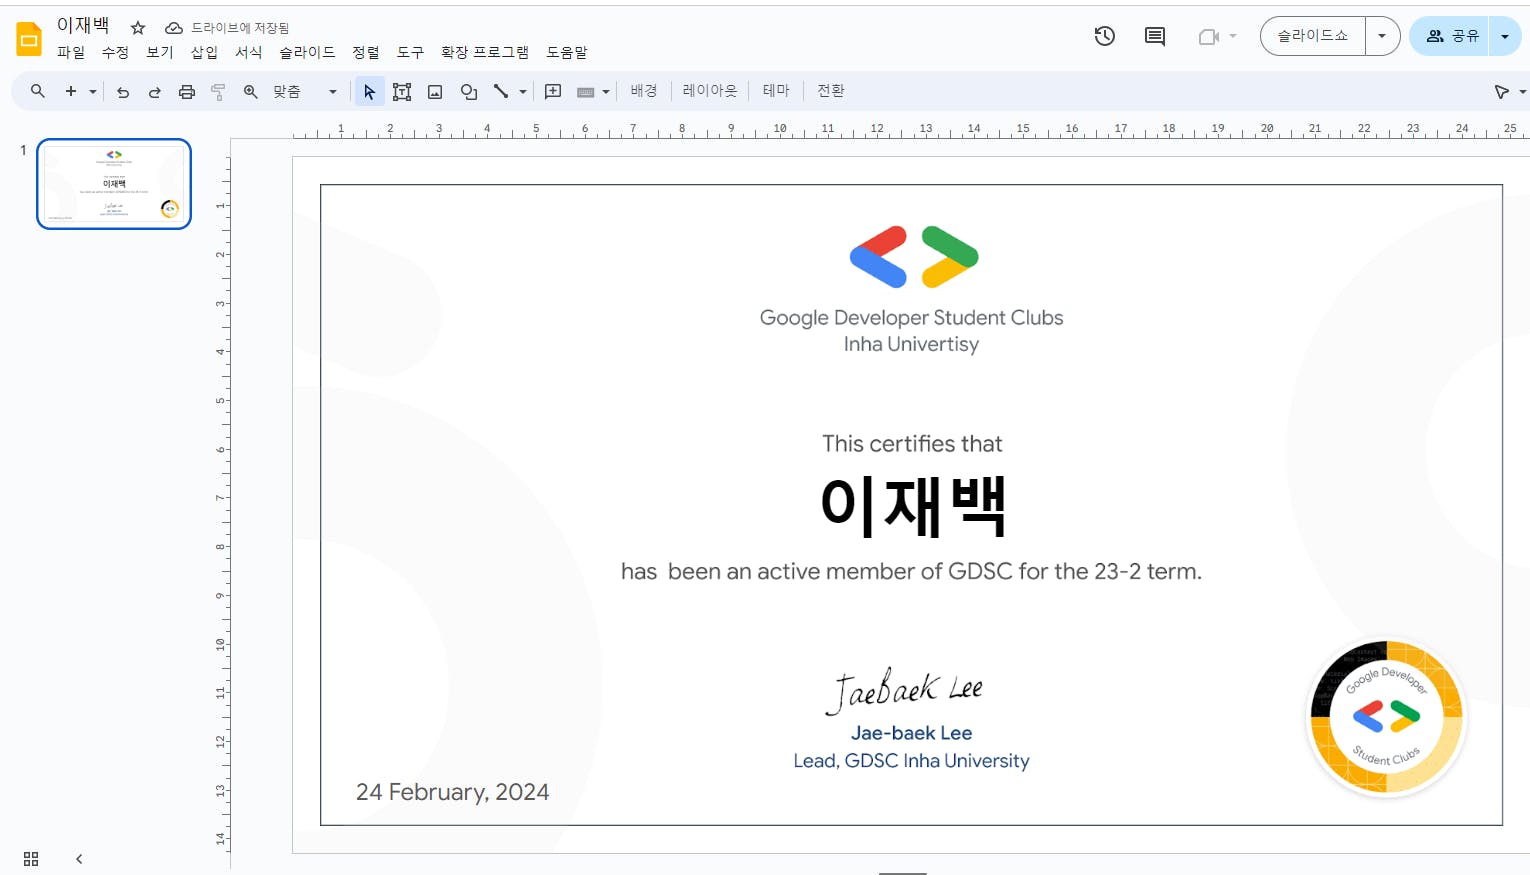Image resolution: width=1530 pixels, height=875 pixels.
Task: Select the "active member of GDSC" sentence
Action: click(911, 572)
